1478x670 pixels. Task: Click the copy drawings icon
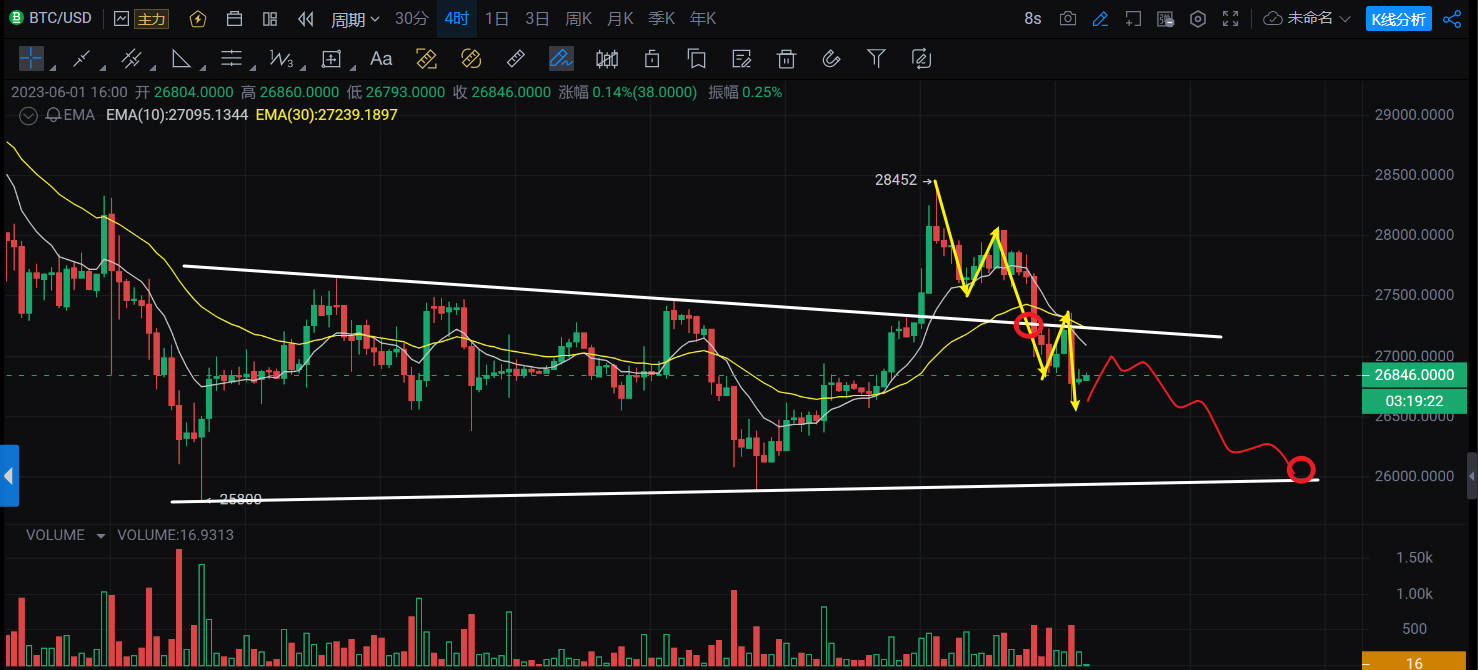coord(697,59)
